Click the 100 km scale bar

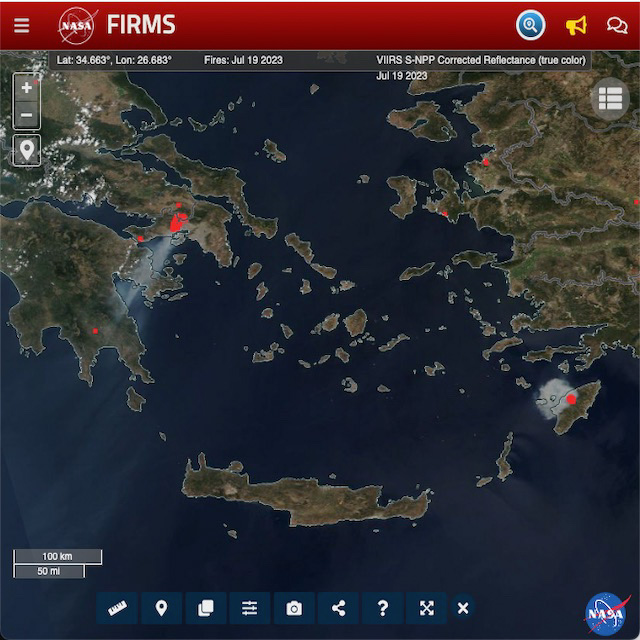[57, 556]
